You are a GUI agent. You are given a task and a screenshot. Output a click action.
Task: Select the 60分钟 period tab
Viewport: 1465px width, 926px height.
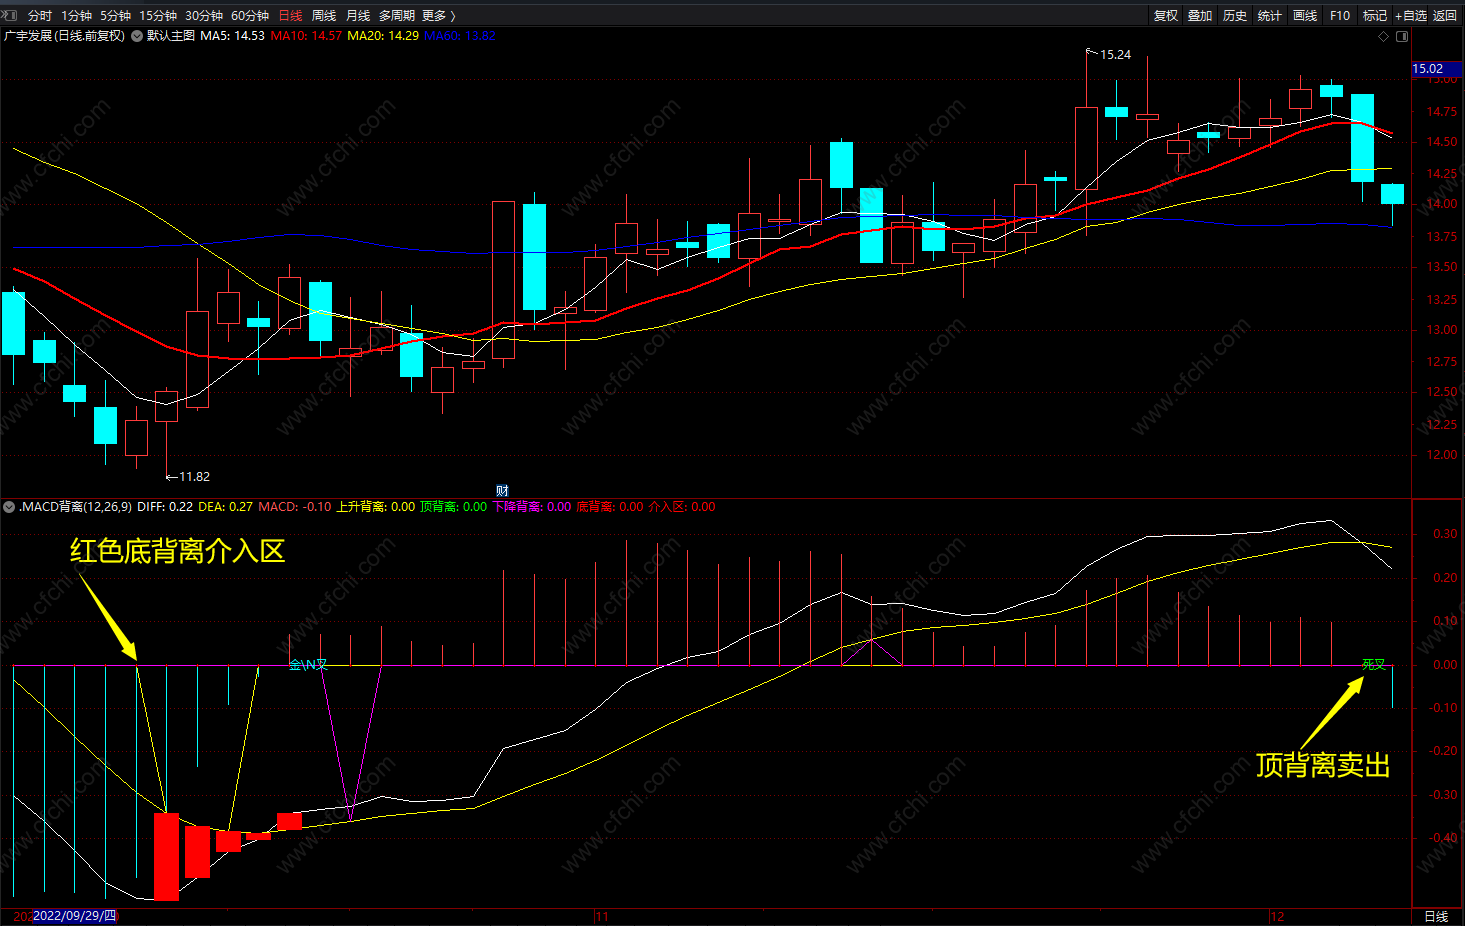[x=250, y=15]
